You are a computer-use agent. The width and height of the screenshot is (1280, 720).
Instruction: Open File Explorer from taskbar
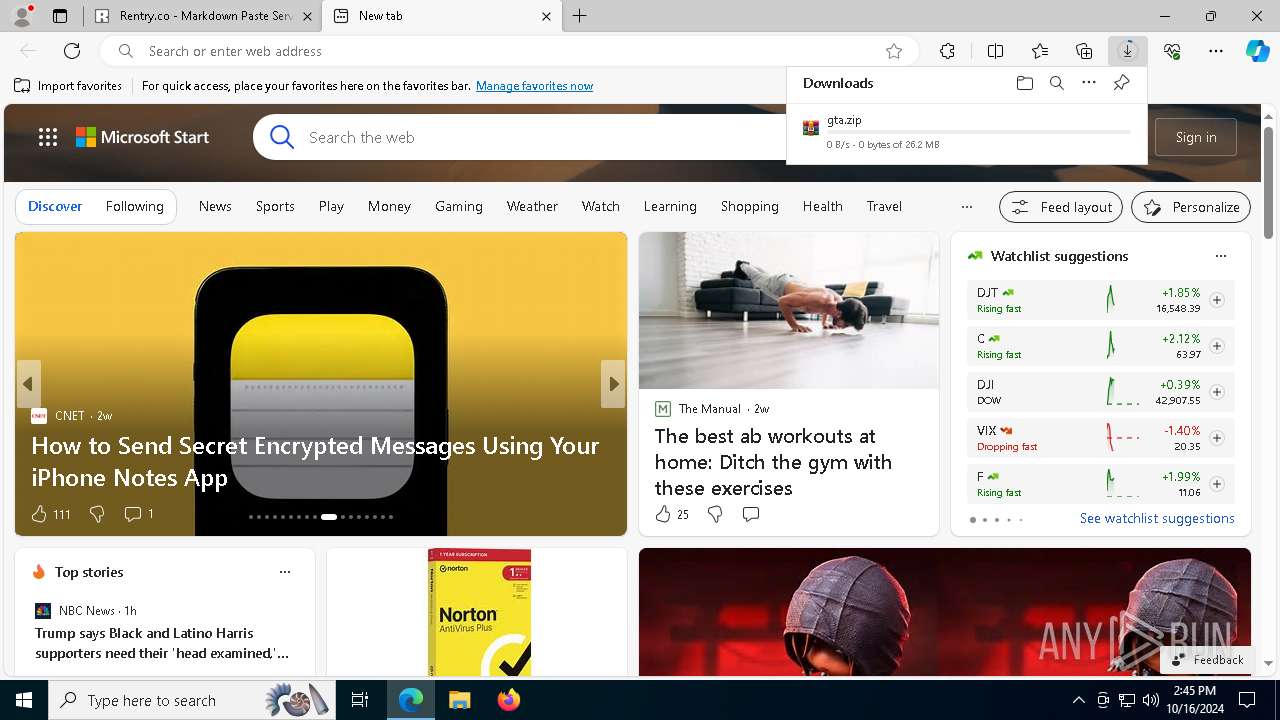click(x=459, y=700)
